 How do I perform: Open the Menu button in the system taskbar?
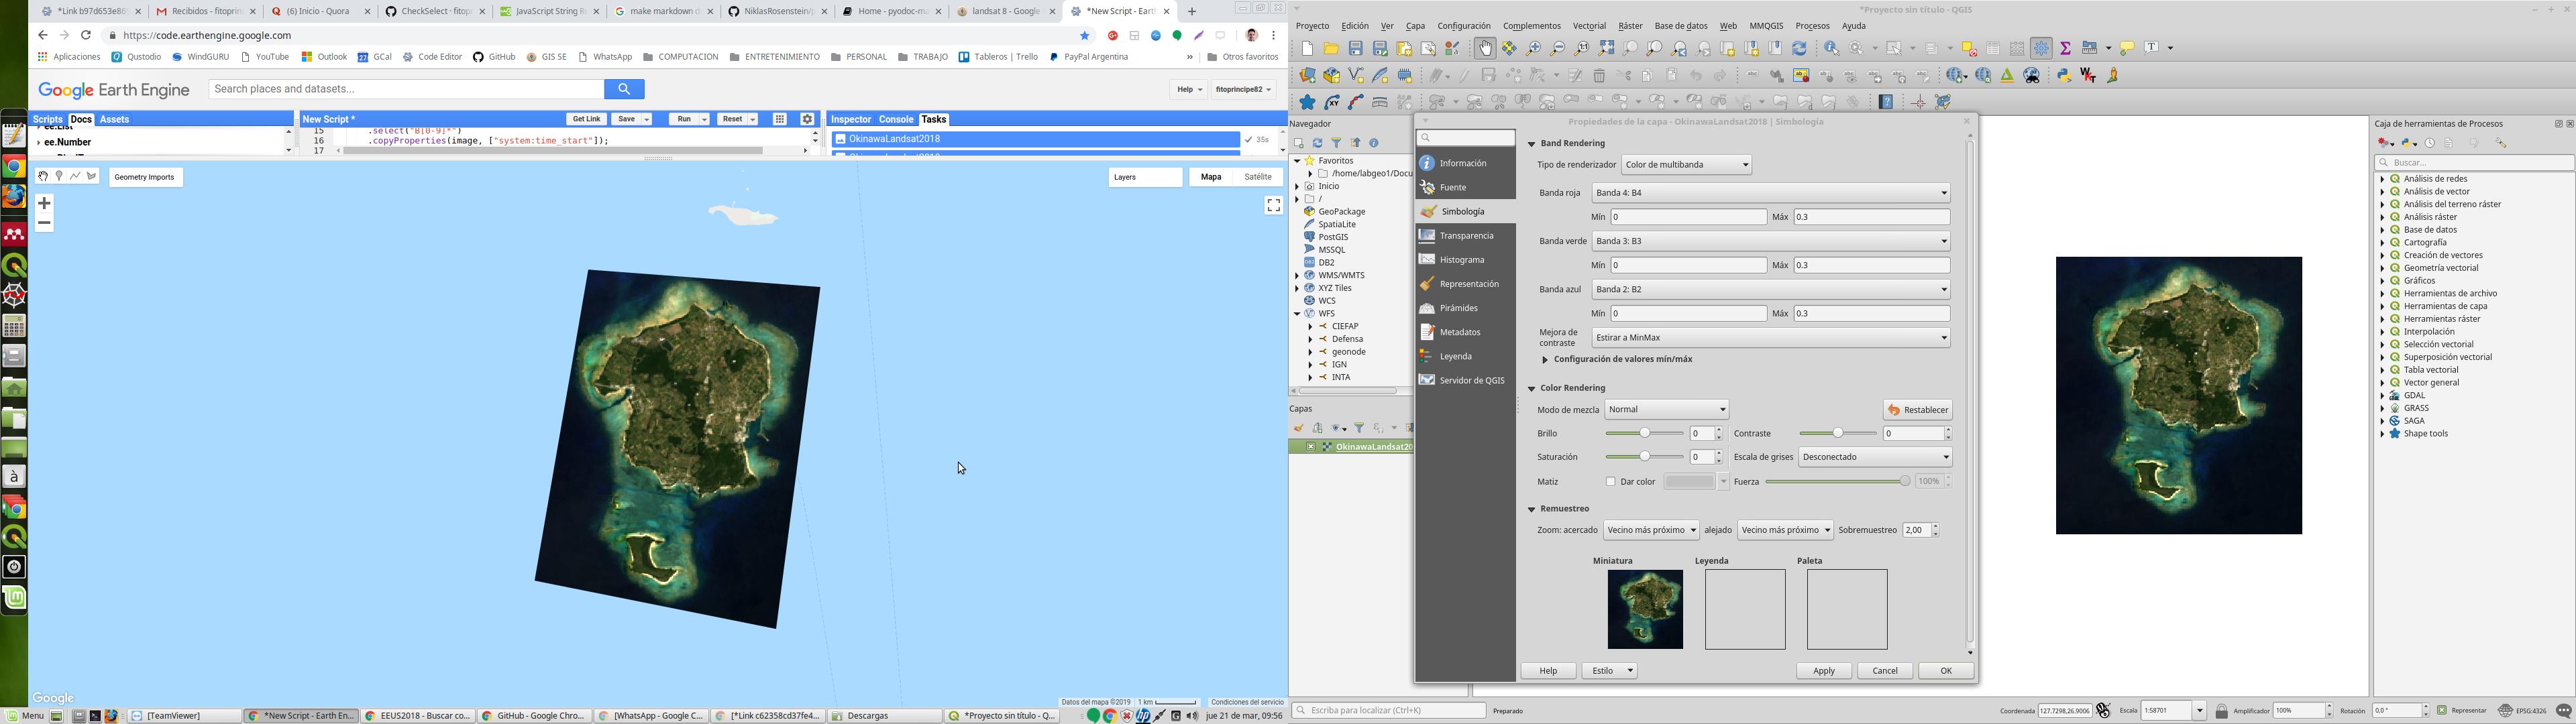point(25,716)
